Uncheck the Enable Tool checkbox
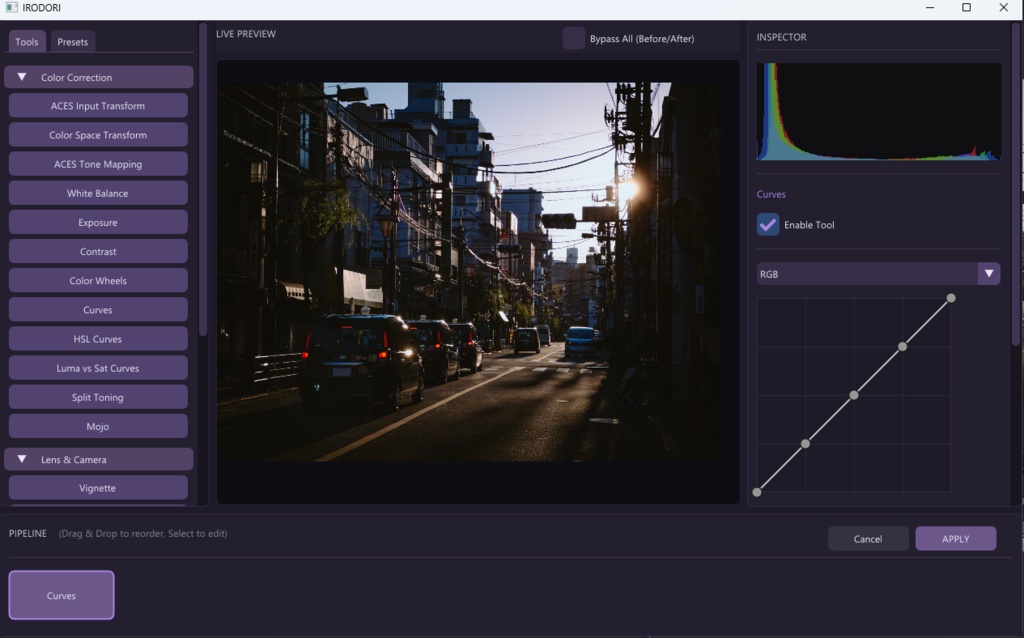Viewport: 1024px width, 638px height. 768,225
